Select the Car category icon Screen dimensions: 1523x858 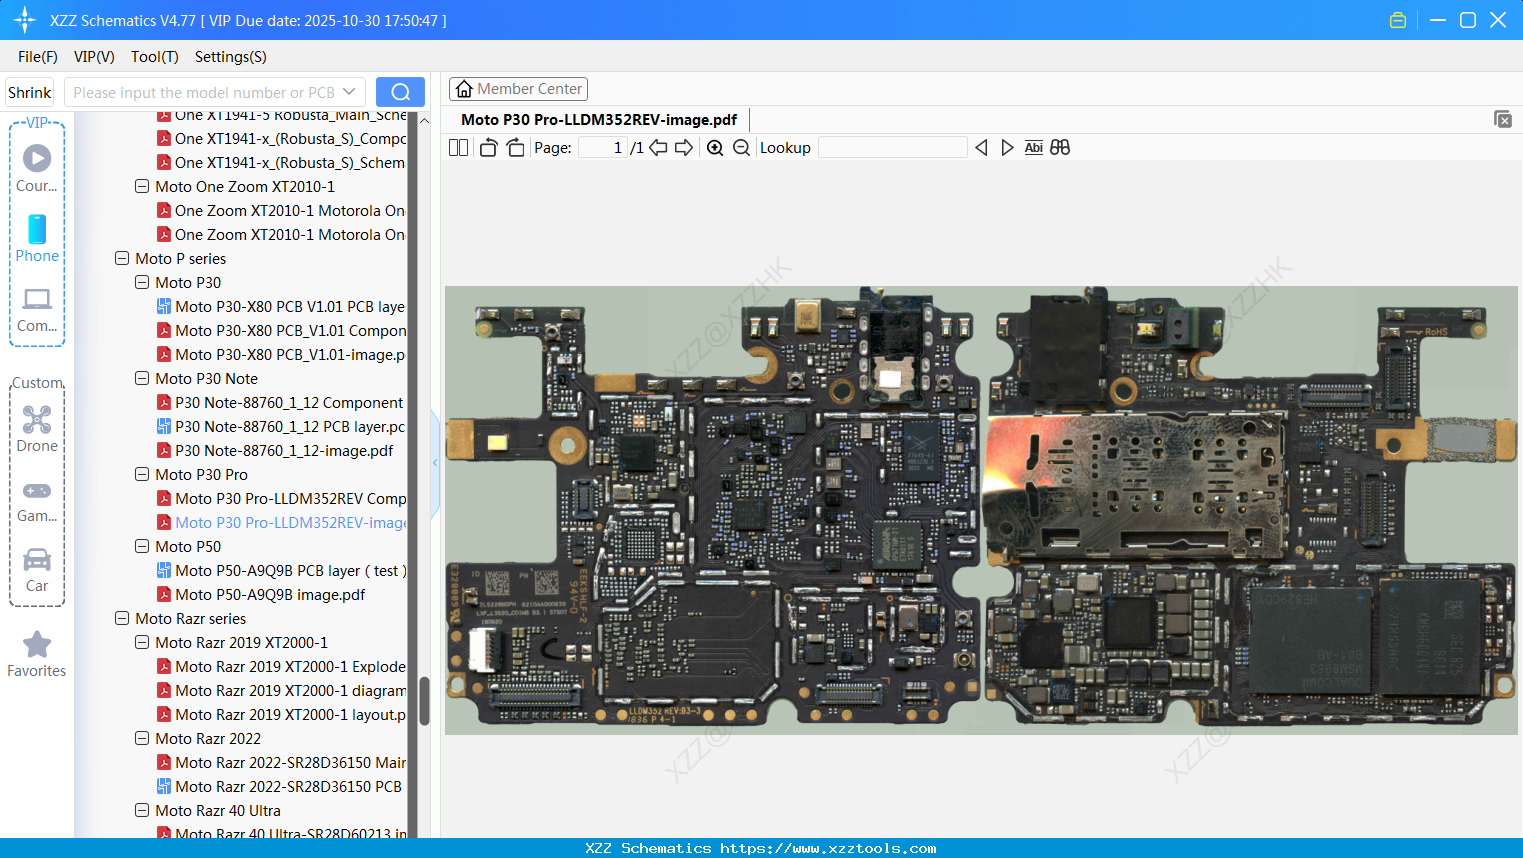[x=37, y=569]
